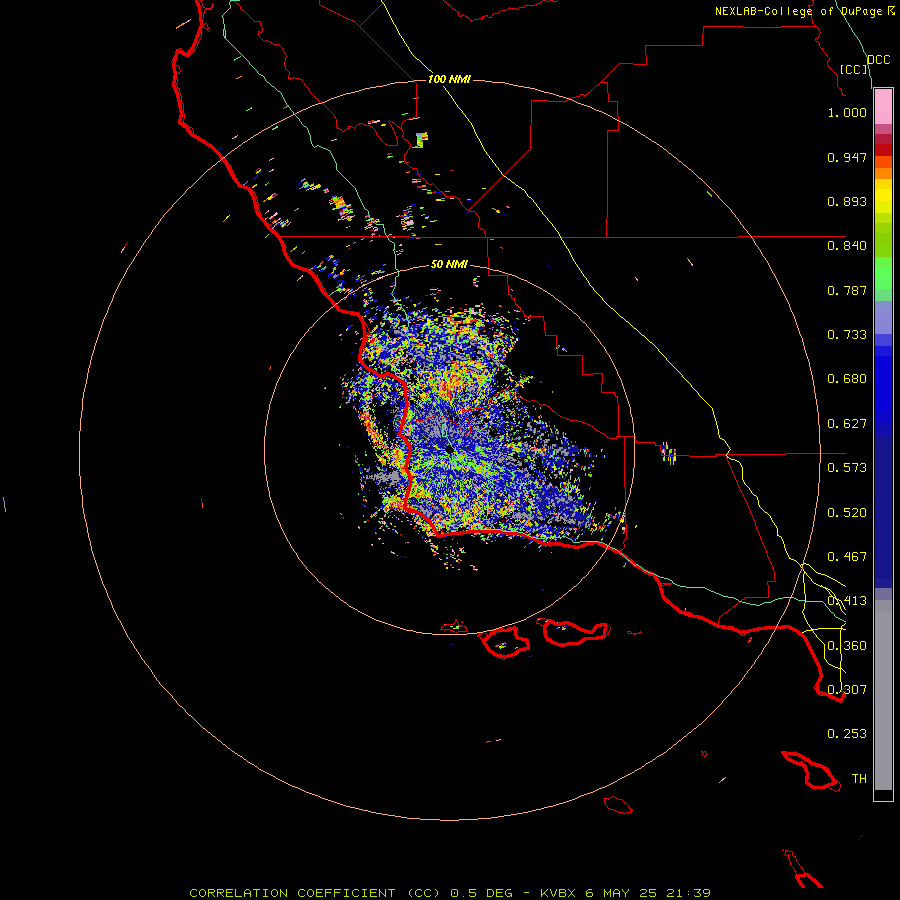Select the 1.000 legend value

[x=847, y=112]
